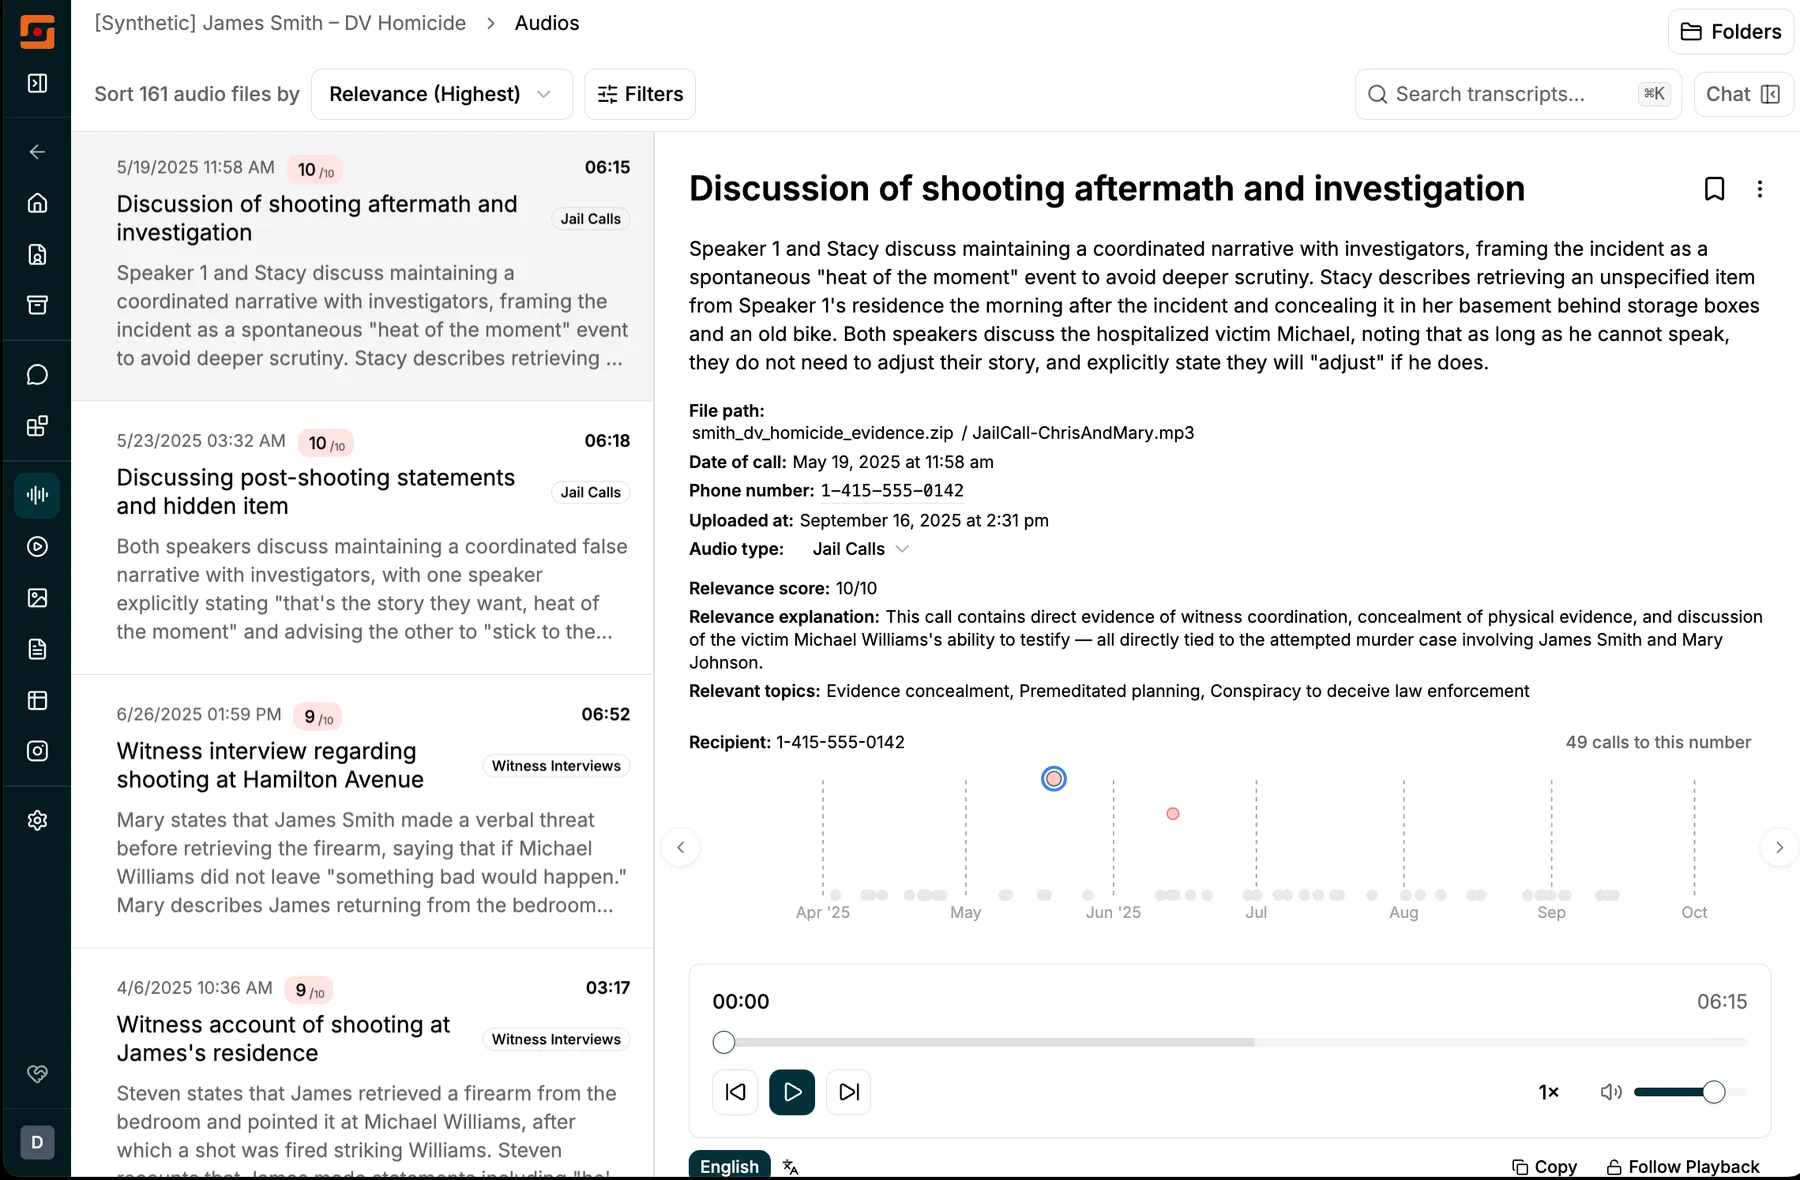Click the back arrow in sidebar
The width and height of the screenshot is (1800, 1180).
pos(37,152)
